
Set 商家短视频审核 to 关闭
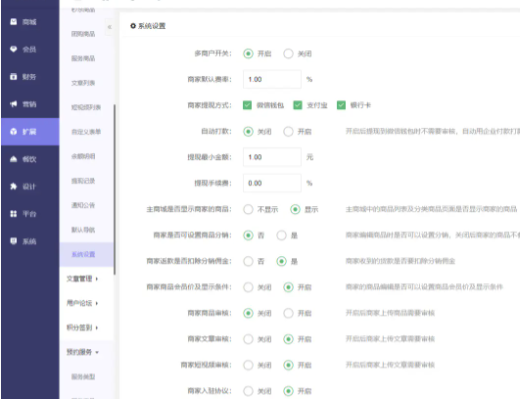pyautogui.click(x=248, y=365)
